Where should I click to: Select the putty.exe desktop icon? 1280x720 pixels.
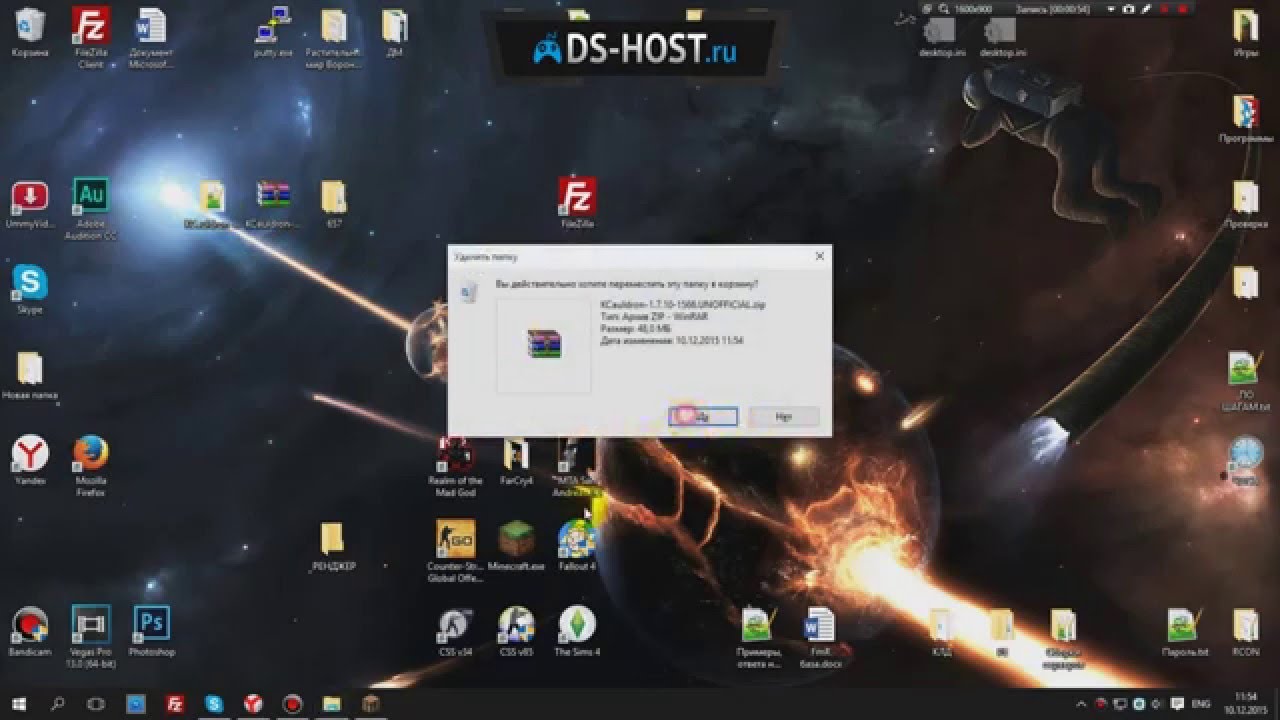[273, 31]
